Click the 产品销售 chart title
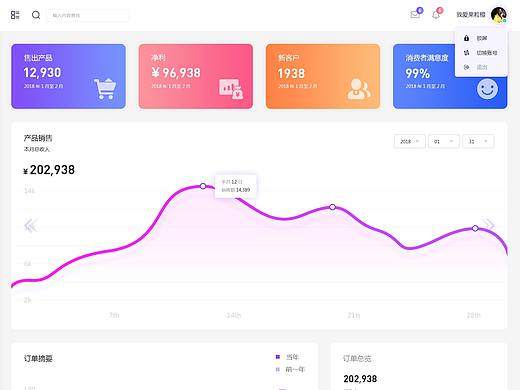This screenshot has height=390, width=520. [38, 138]
